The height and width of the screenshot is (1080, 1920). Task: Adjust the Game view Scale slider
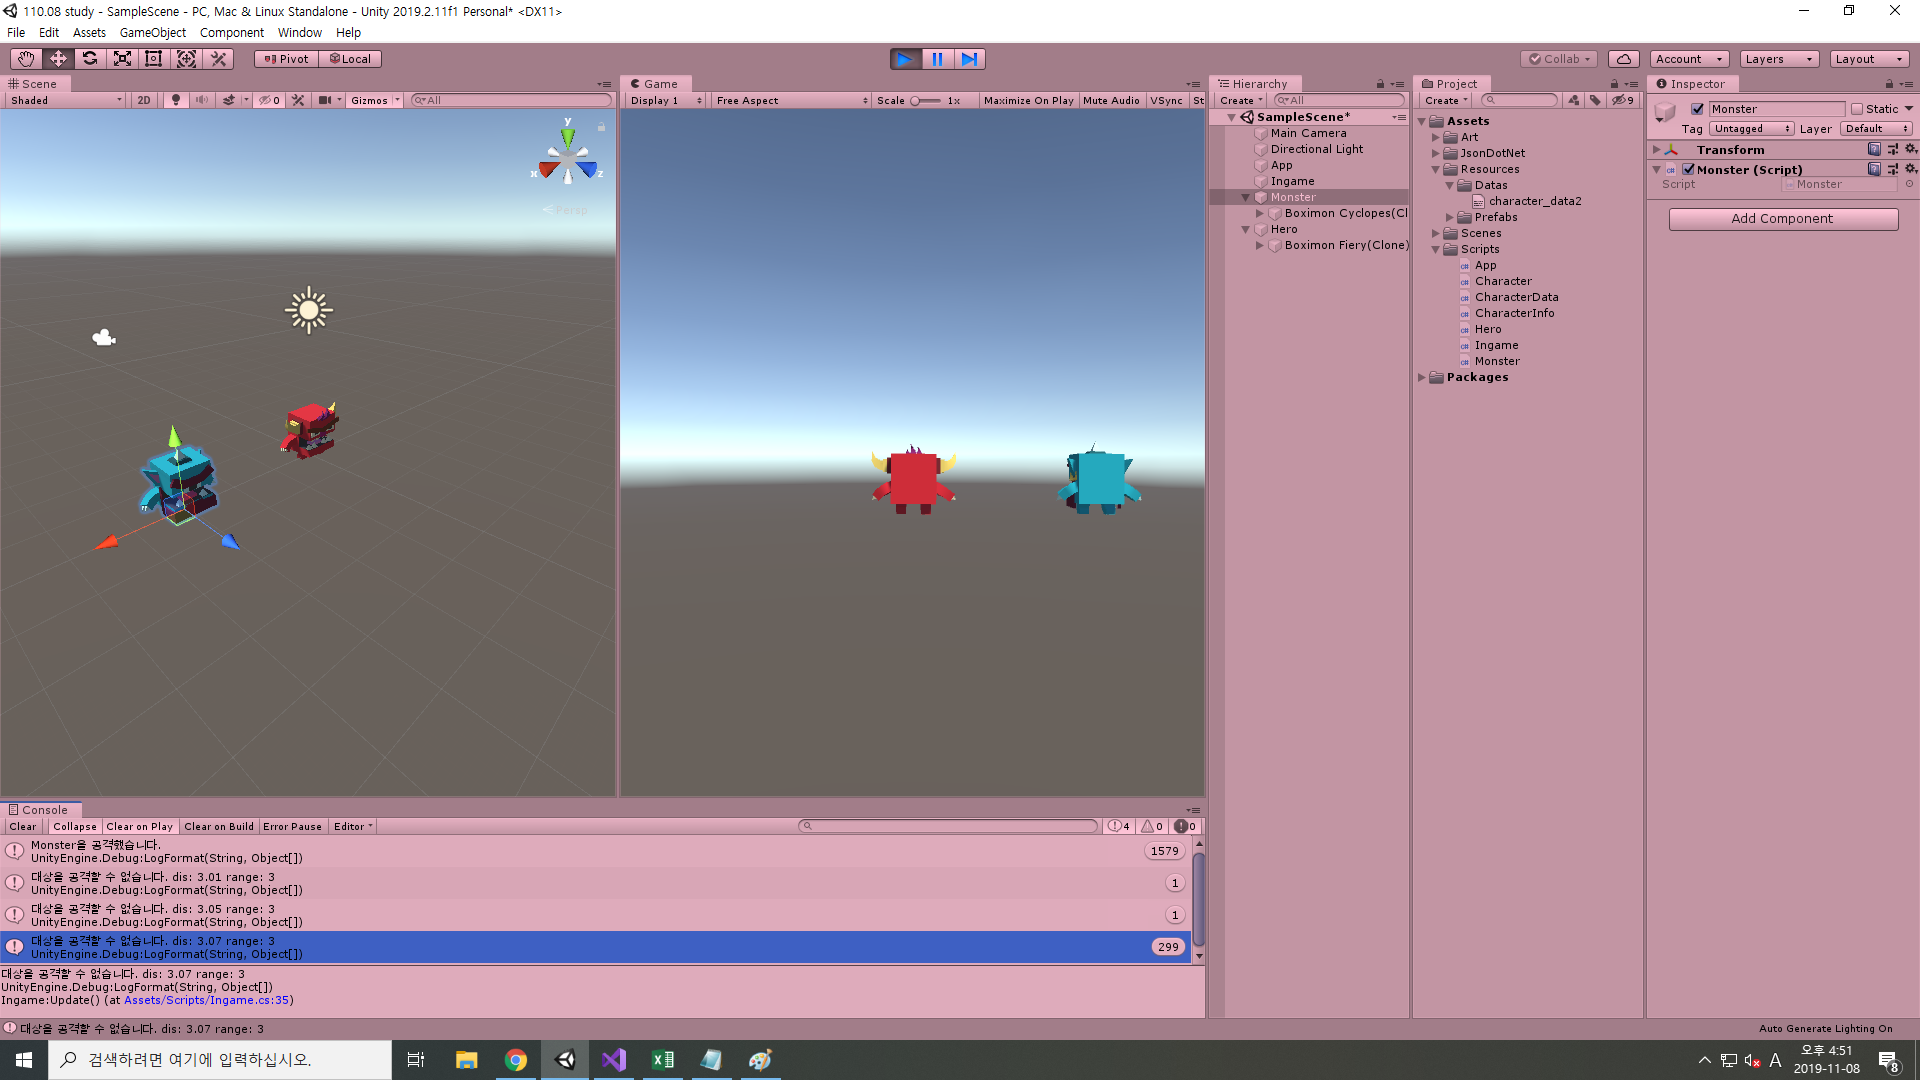pyautogui.click(x=924, y=100)
